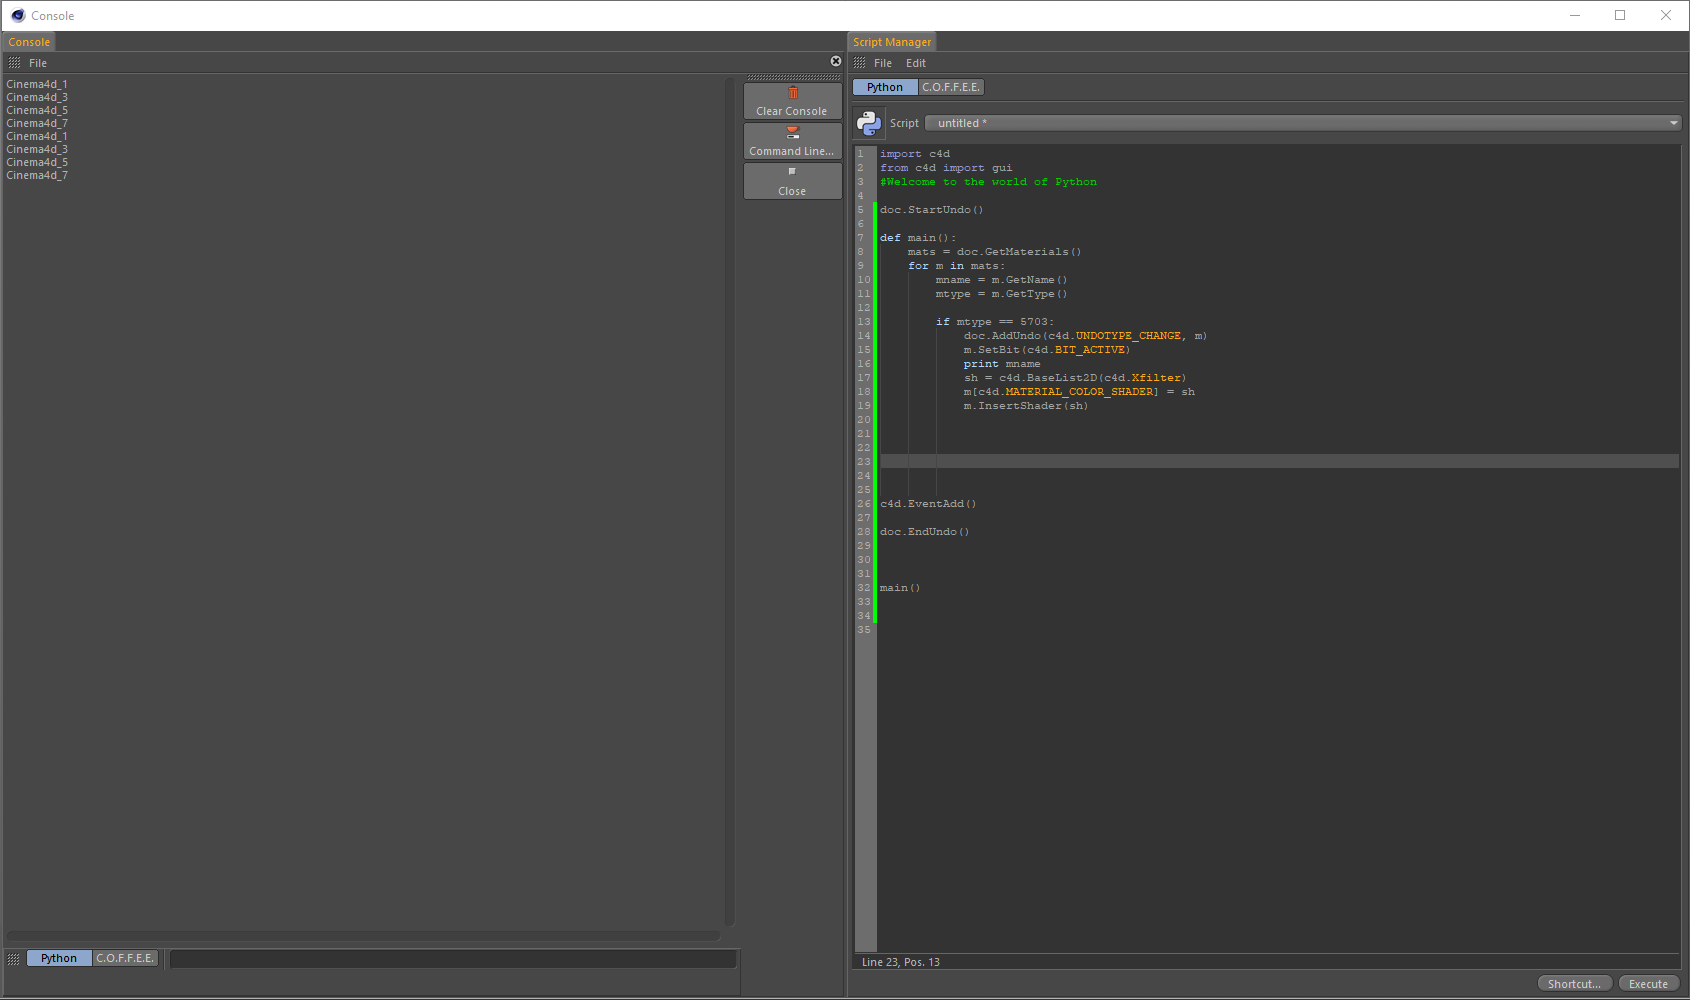
Task: Switch Script Manager to C.O.F.F.E.E. mode
Action: point(950,87)
